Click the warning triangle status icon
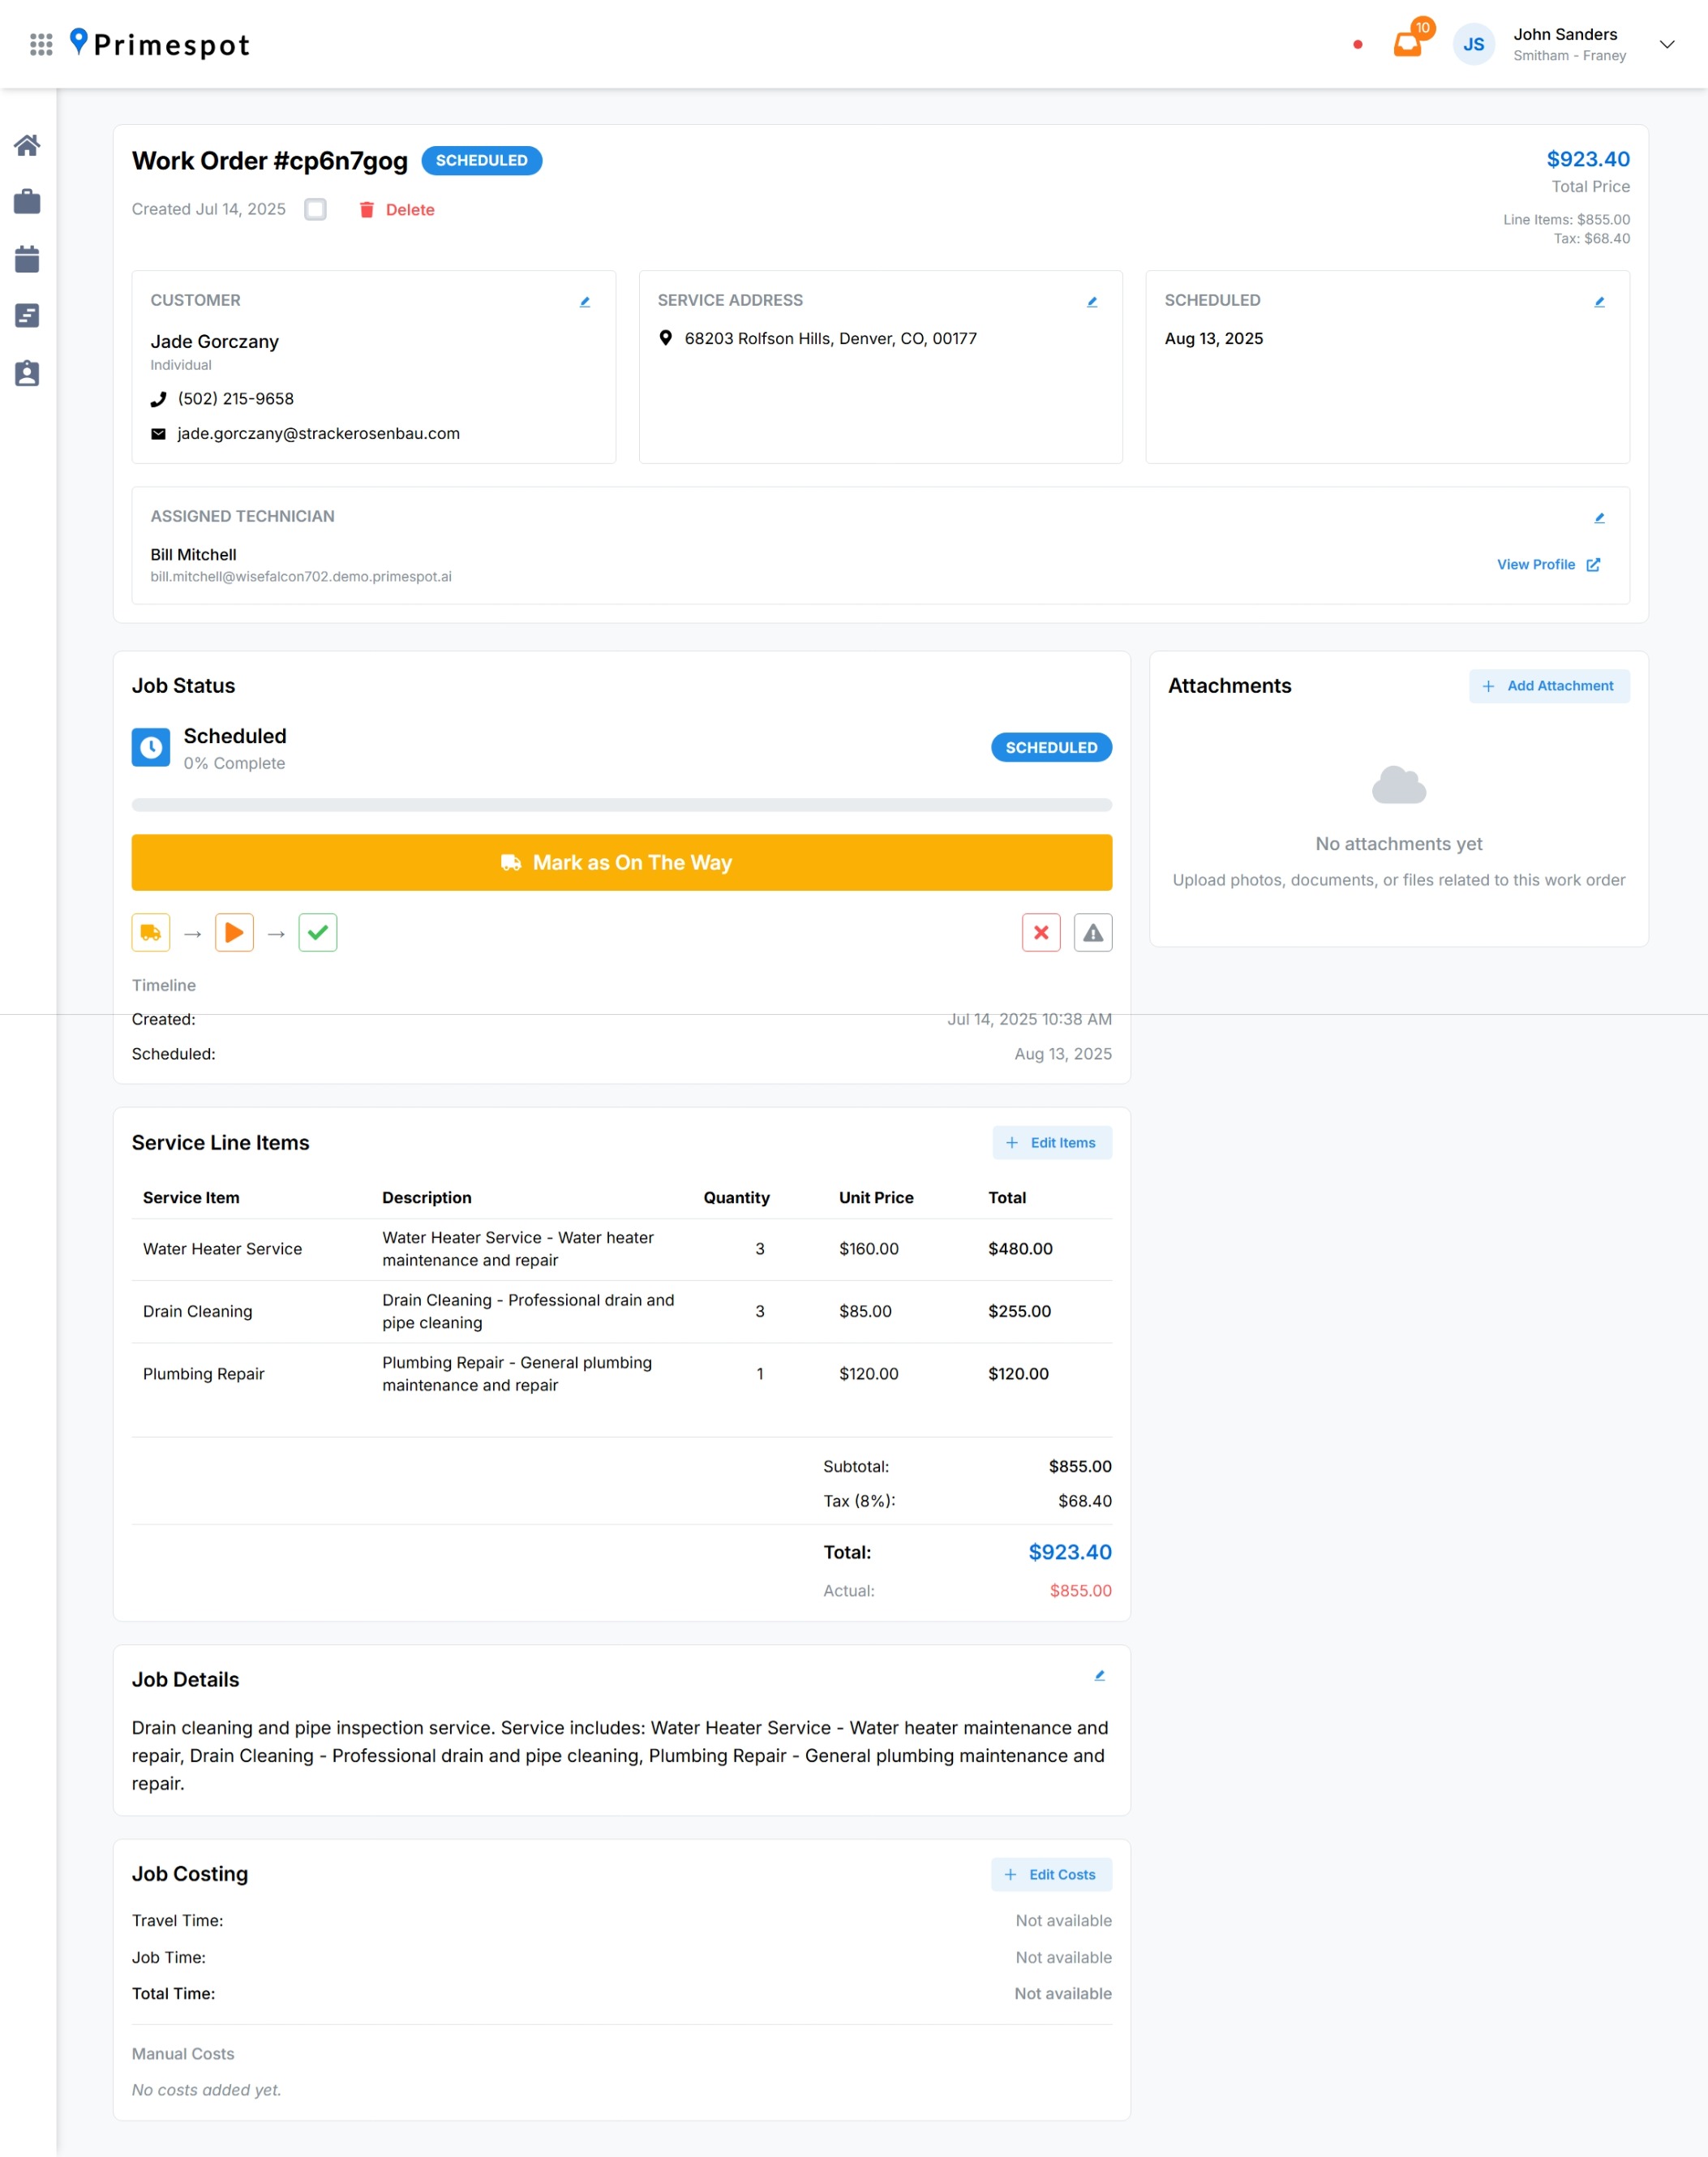The height and width of the screenshot is (2157, 1708). pyautogui.click(x=1093, y=933)
